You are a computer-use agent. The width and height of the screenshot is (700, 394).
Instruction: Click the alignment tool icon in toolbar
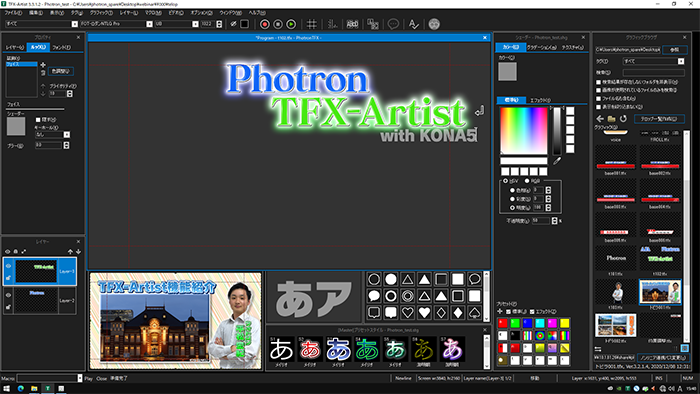pyautogui.click(x=332, y=24)
